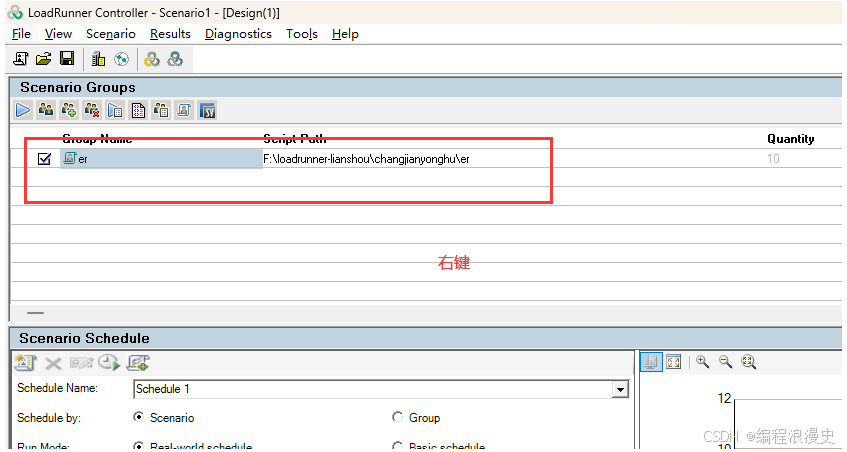847x452 pixels.
Task: Open the Scenario menu
Action: coord(111,34)
